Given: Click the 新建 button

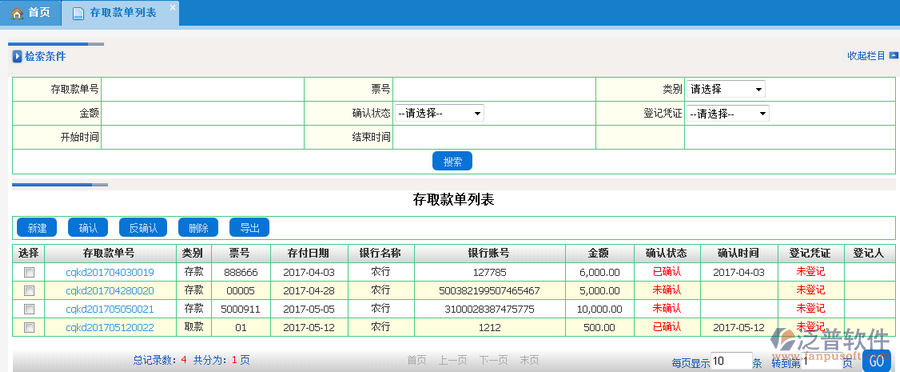Looking at the screenshot, I should pyautogui.click(x=37, y=228).
